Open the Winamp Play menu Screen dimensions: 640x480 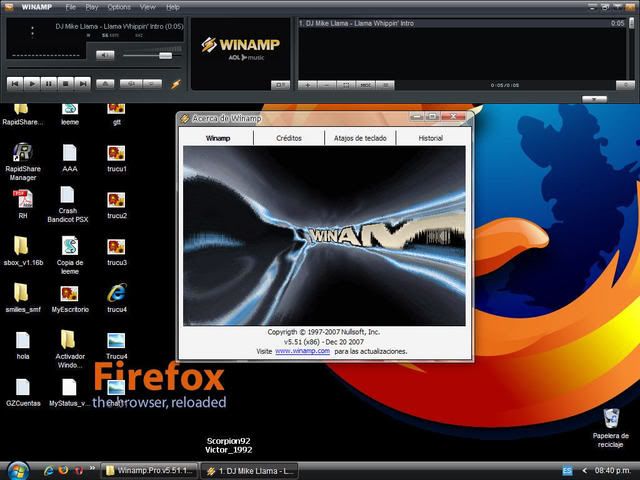[92, 7]
